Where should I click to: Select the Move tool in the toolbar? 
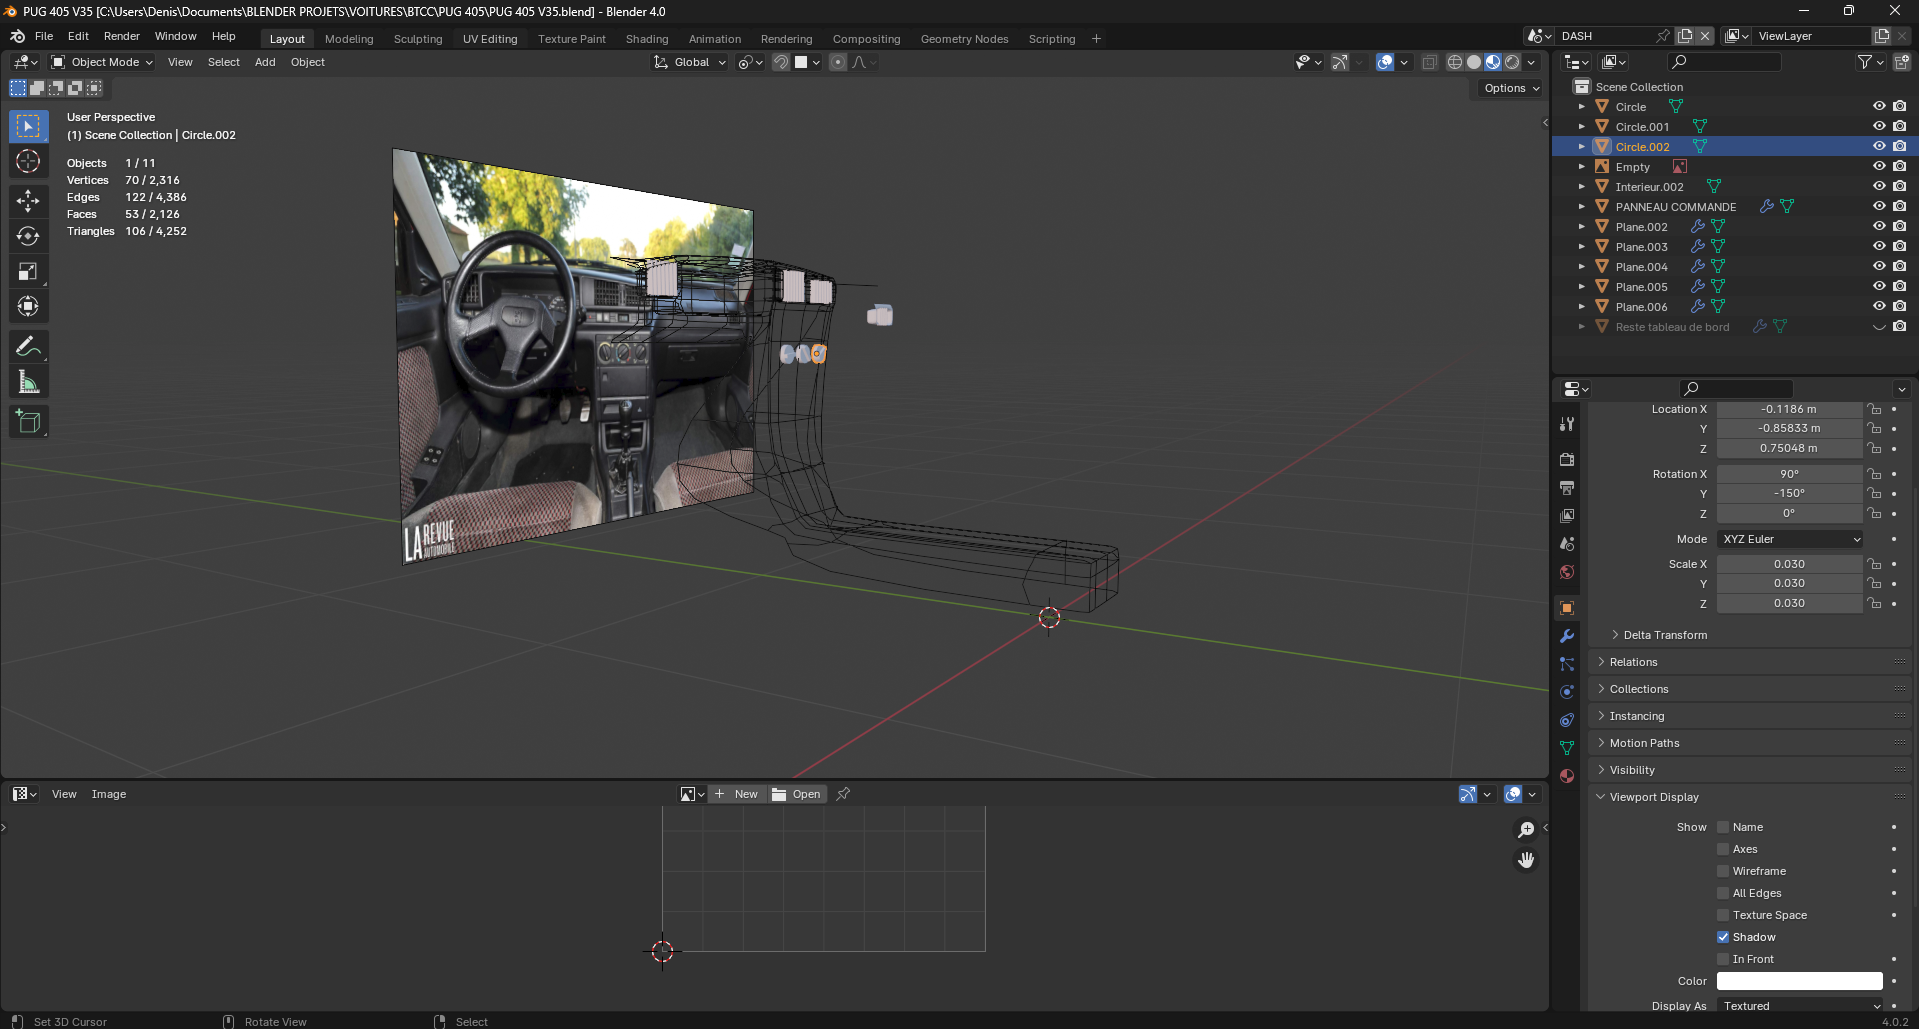tap(28, 201)
